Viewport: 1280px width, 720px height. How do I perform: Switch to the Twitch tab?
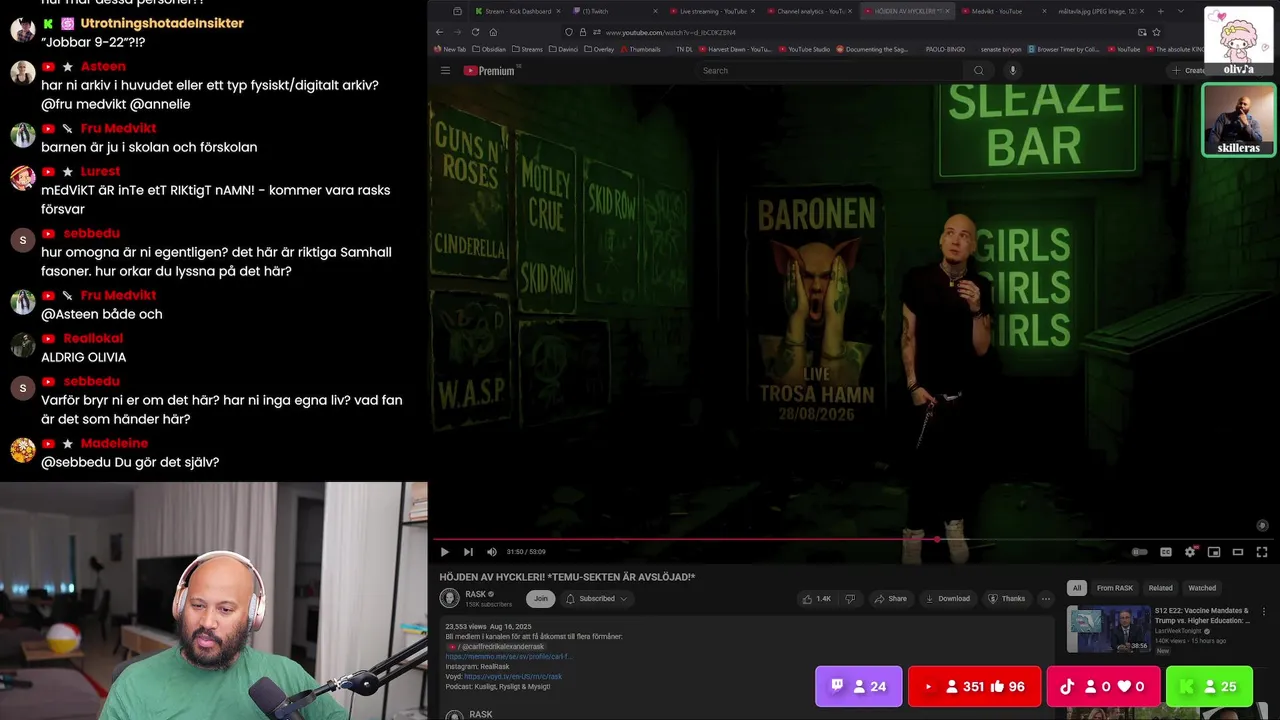click(614, 11)
